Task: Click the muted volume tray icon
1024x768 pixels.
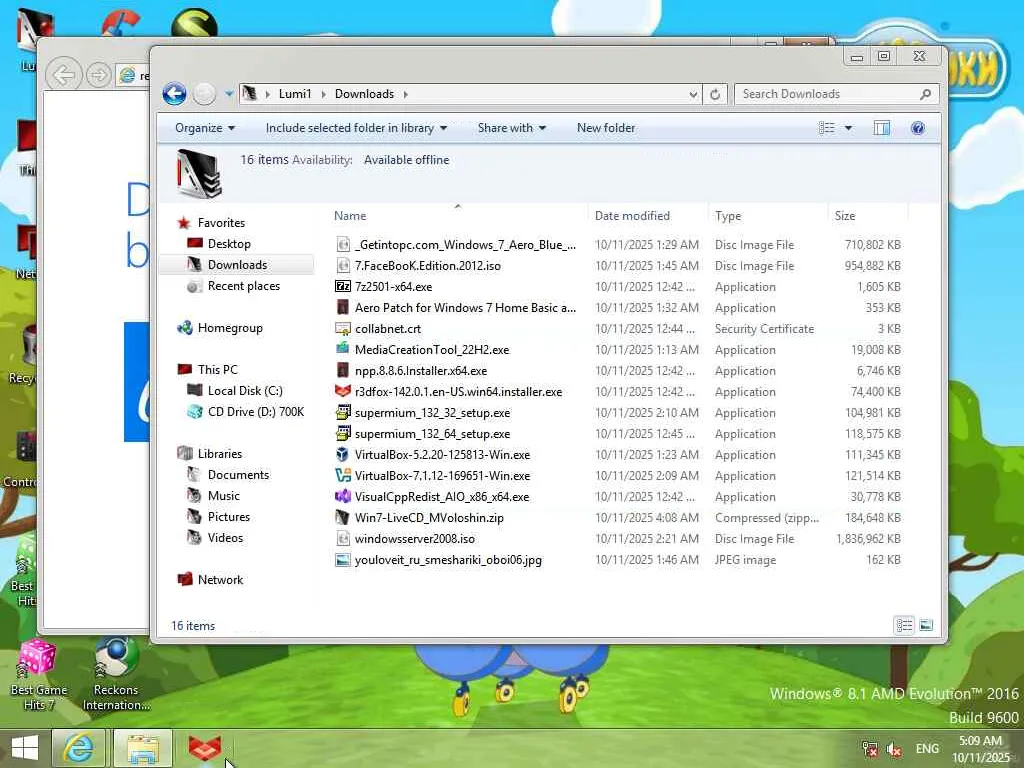Action: click(894, 749)
